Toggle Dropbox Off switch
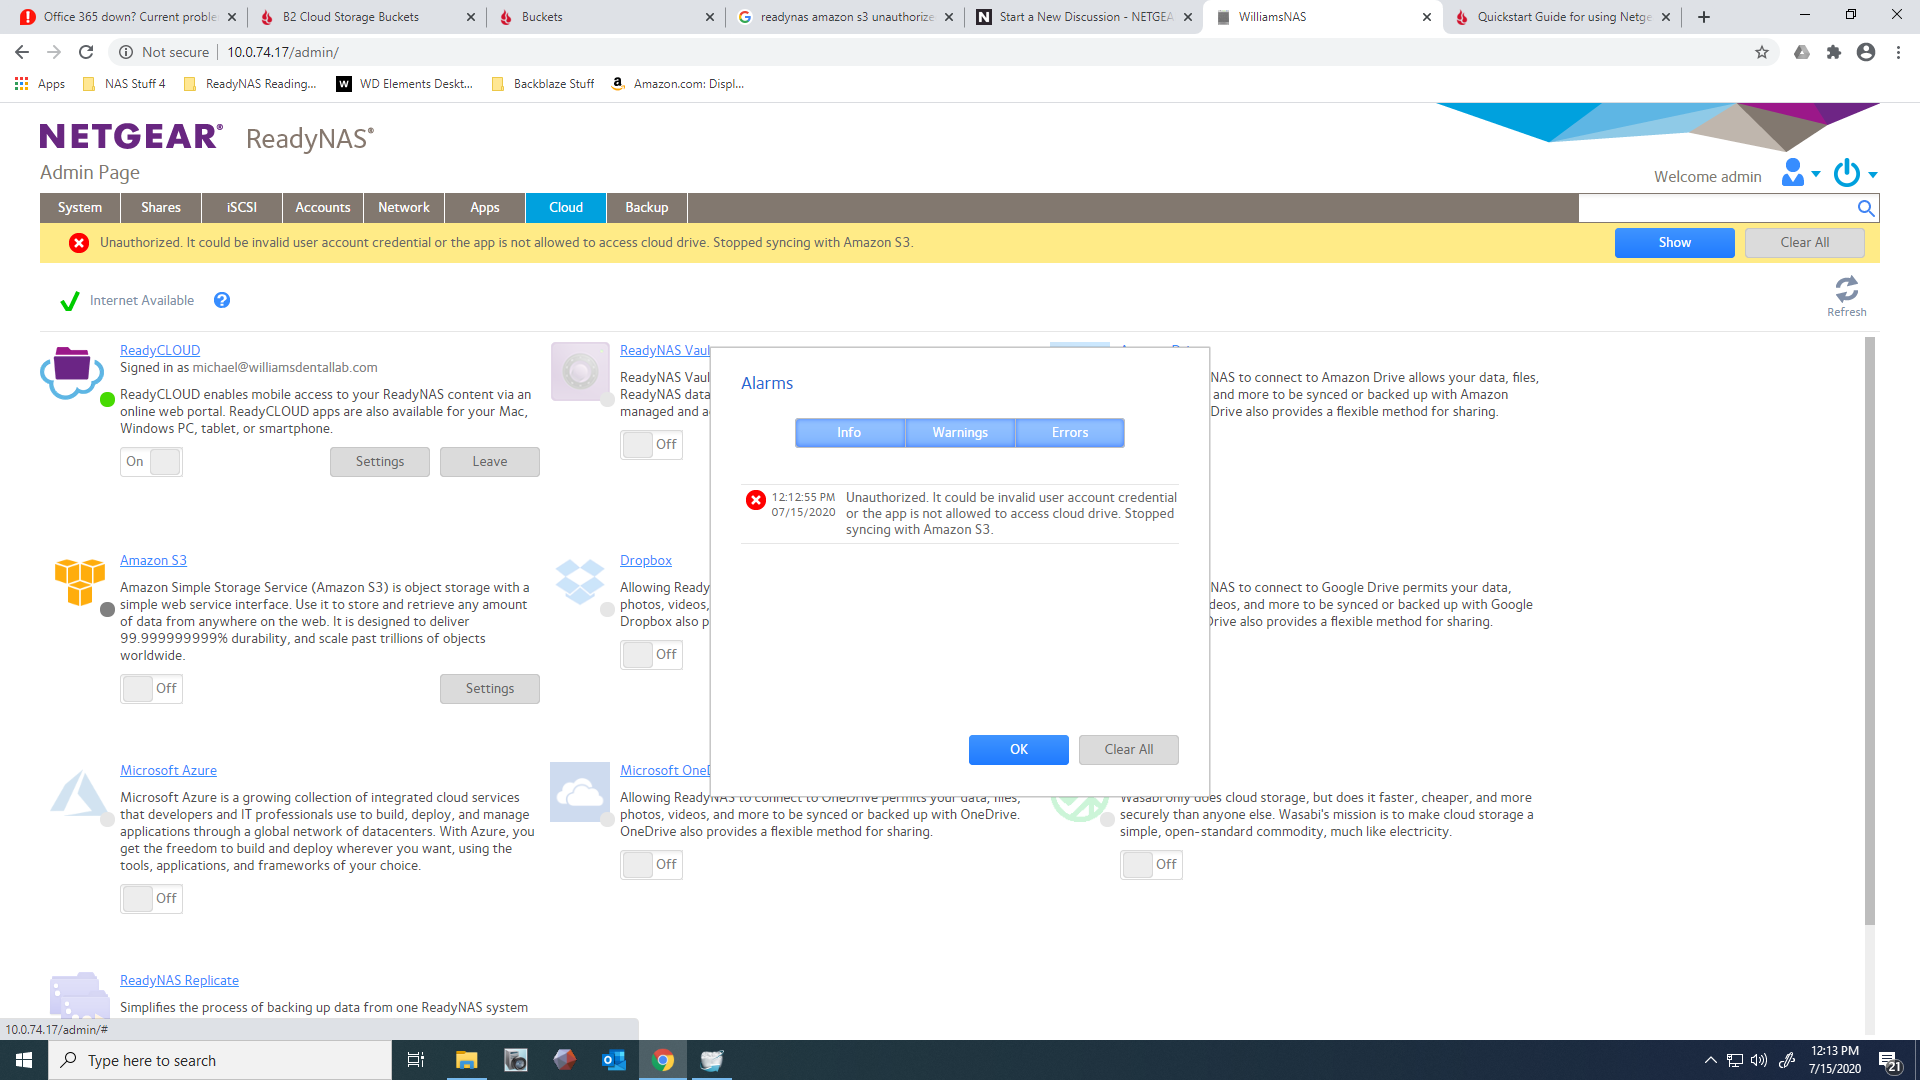Screen dimensions: 1920x1080 [x=651, y=655]
